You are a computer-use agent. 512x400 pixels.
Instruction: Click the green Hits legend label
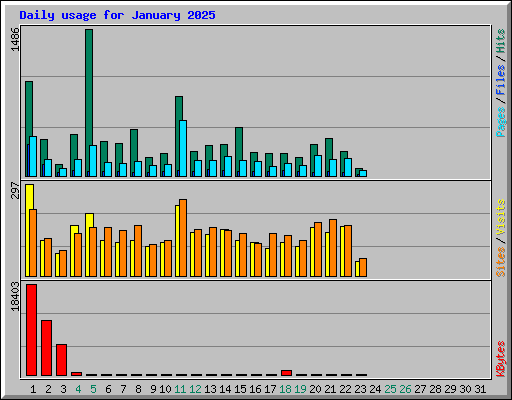click(501, 41)
